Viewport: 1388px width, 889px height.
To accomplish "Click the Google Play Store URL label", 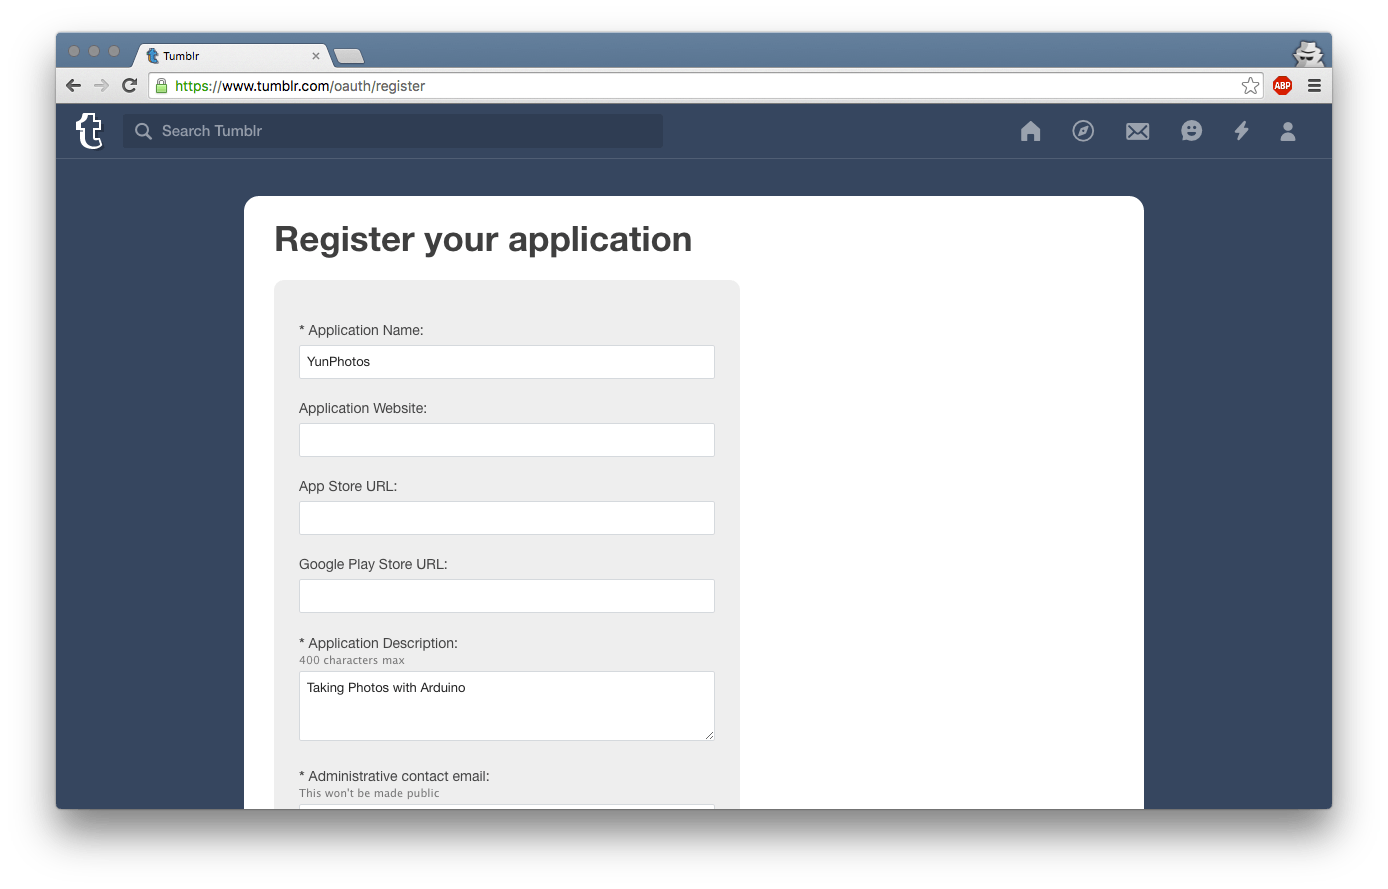I will click(373, 564).
